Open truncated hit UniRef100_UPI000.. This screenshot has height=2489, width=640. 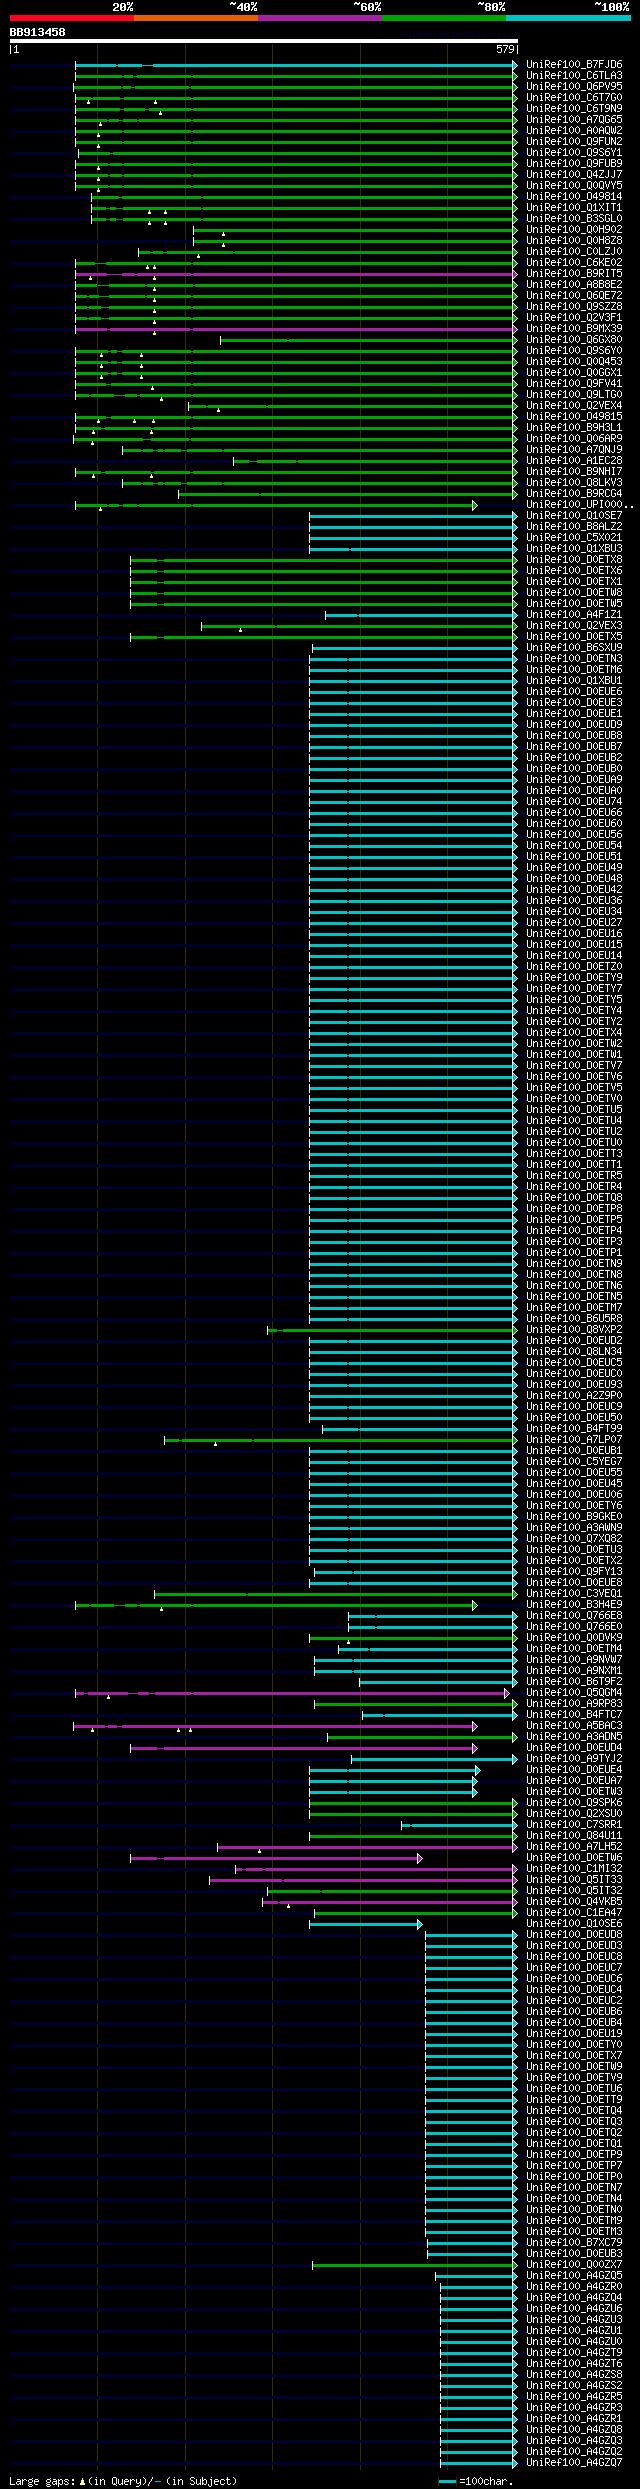point(580,505)
